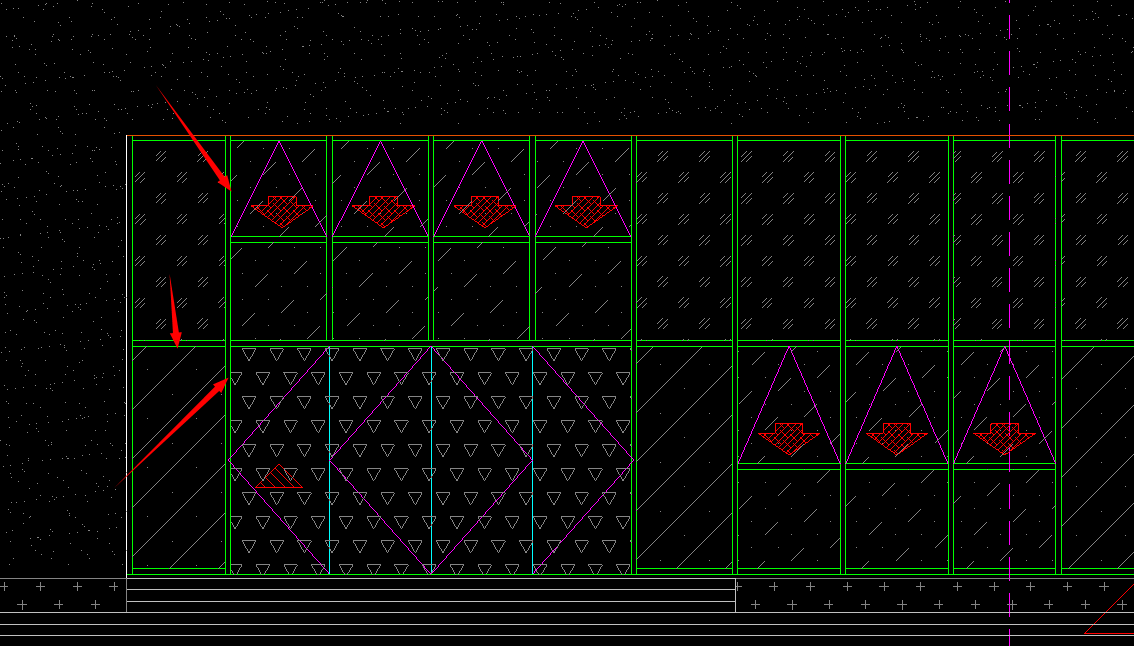Select the middle cyan vertical line

click(432, 460)
